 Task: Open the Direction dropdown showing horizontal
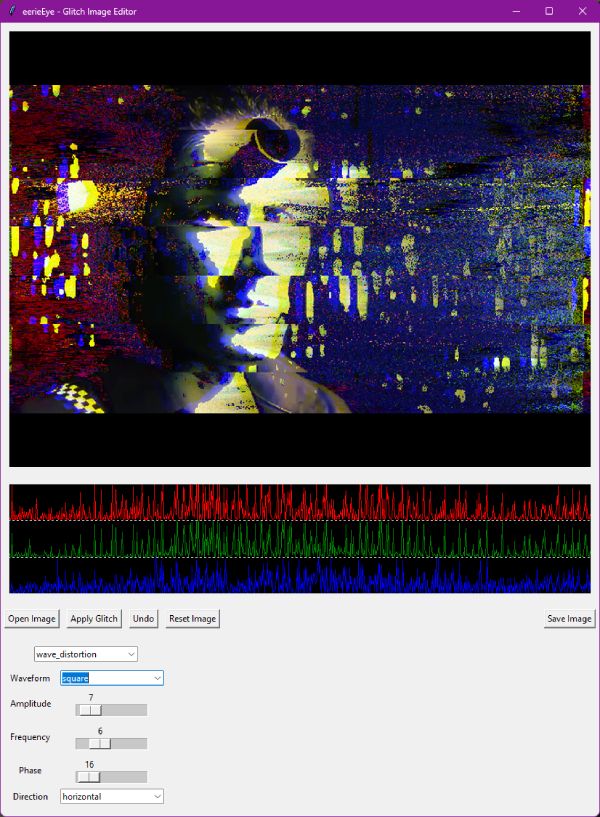tap(112, 796)
